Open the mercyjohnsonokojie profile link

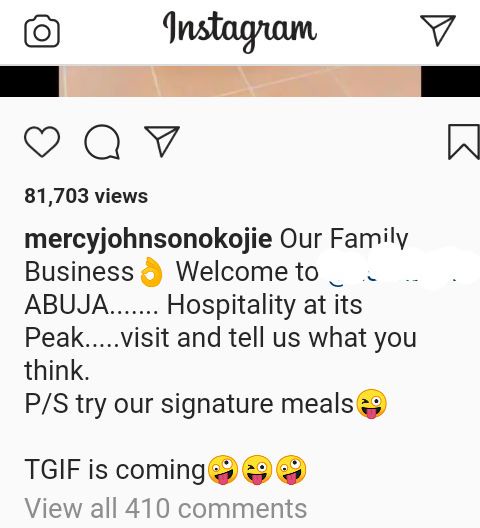pos(148,240)
